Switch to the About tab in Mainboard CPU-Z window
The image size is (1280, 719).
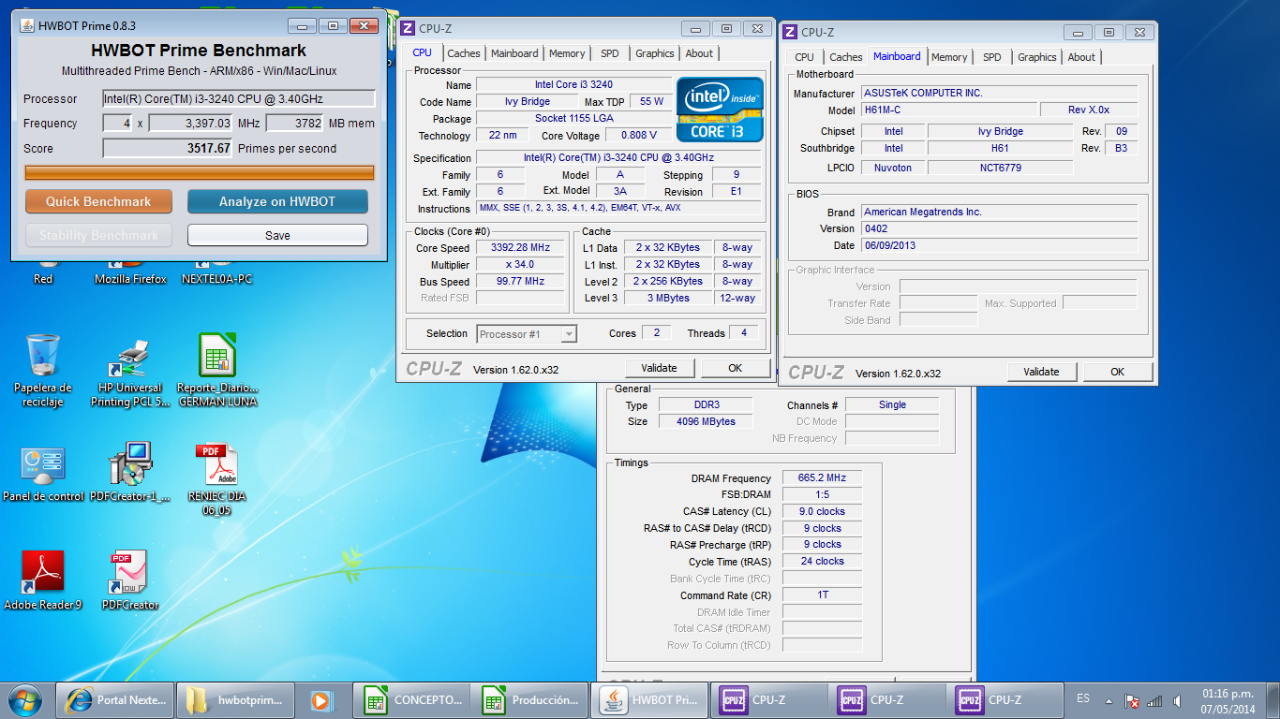pyautogui.click(x=1082, y=57)
